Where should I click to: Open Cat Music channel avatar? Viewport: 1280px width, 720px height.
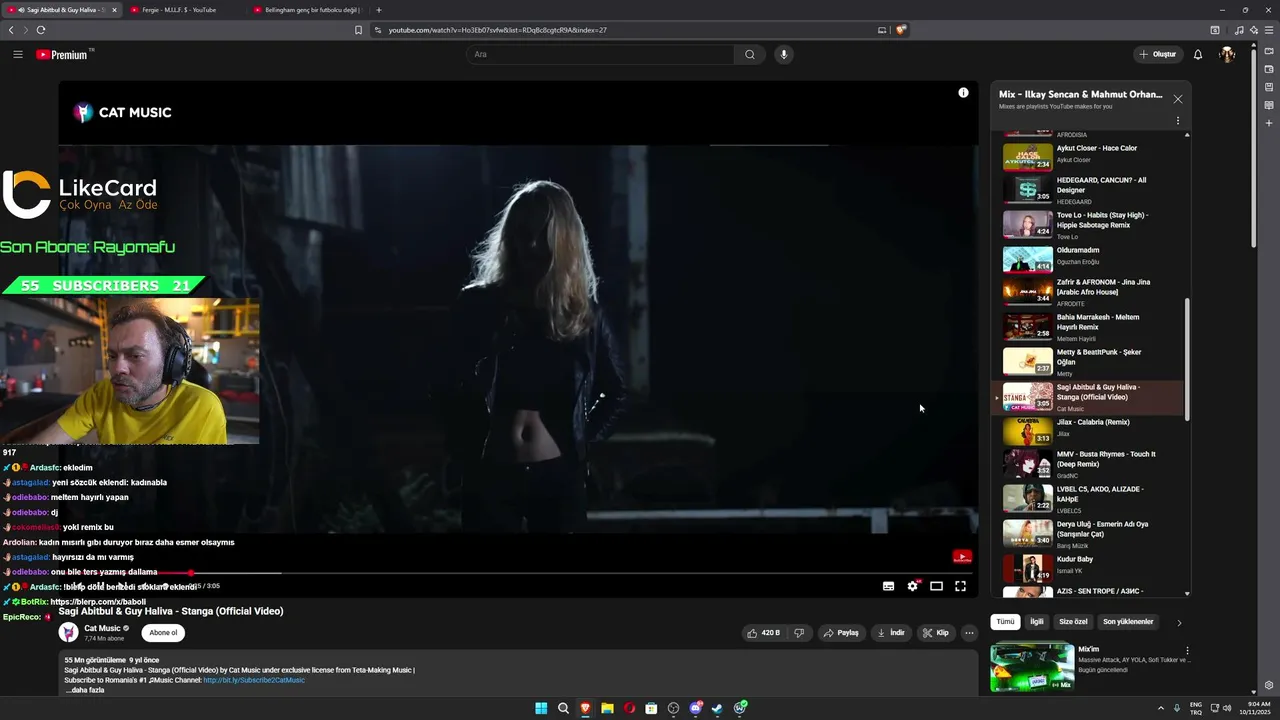click(x=68, y=632)
